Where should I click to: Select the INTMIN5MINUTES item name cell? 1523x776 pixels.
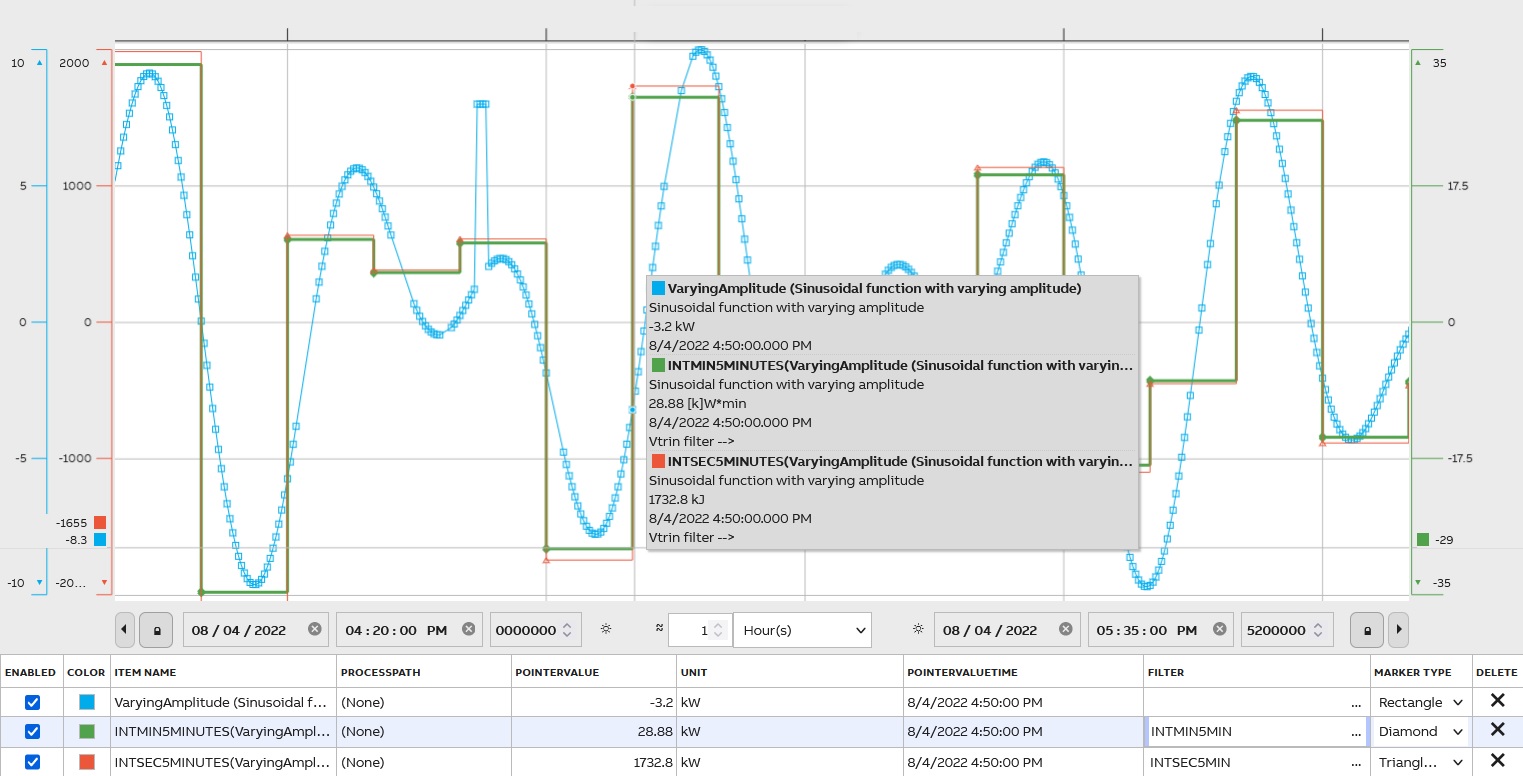pos(223,731)
